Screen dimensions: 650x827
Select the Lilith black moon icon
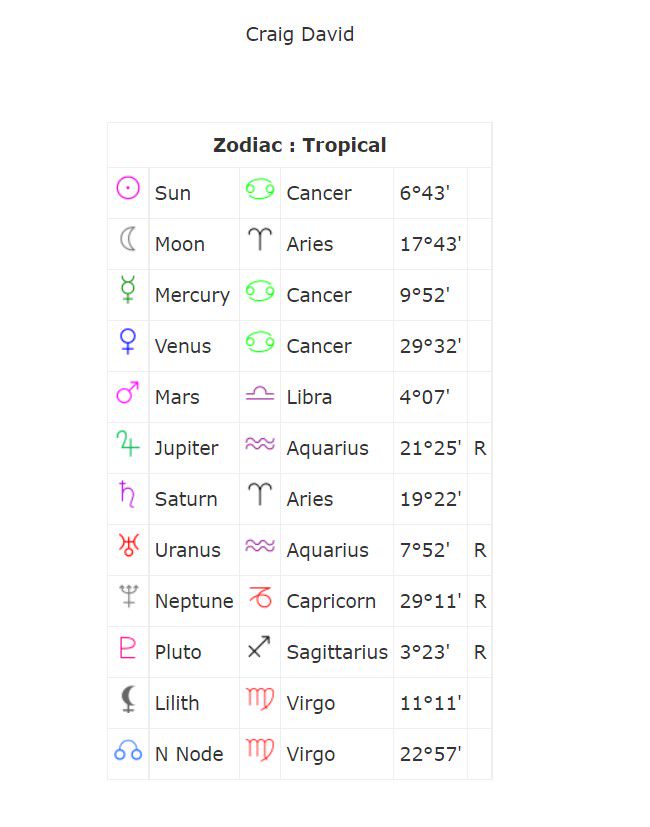pos(128,699)
